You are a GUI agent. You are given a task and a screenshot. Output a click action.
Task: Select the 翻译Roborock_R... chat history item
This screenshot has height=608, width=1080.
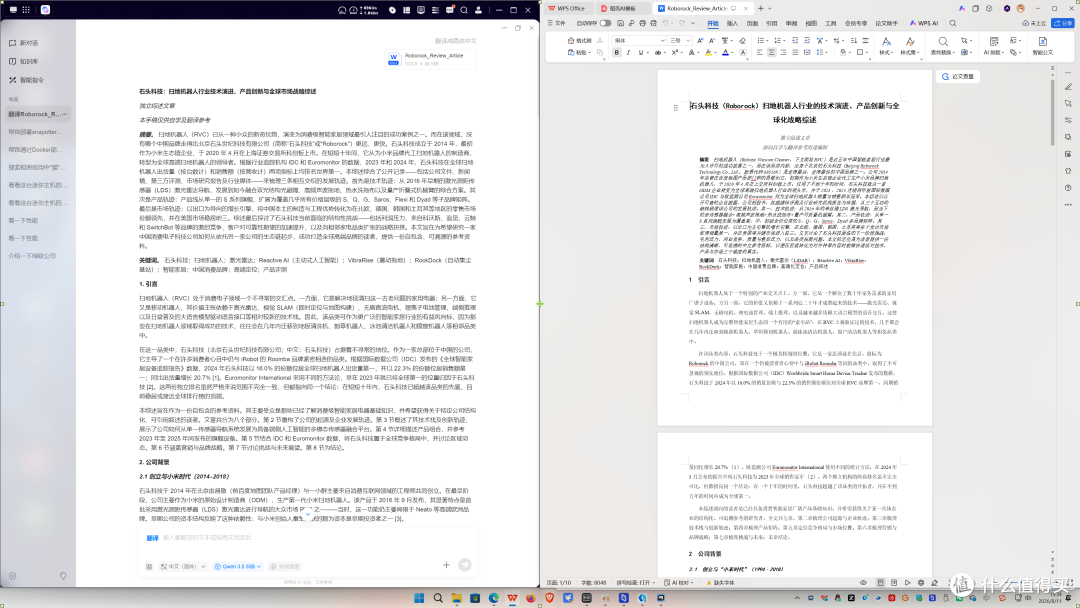tap(37, 114)
